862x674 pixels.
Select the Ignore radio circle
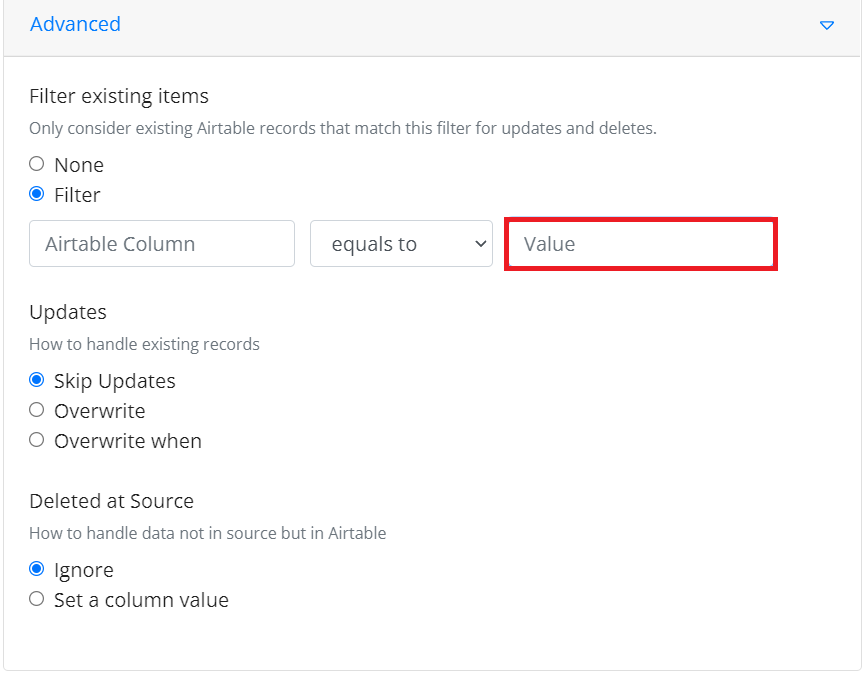point(37,569)
